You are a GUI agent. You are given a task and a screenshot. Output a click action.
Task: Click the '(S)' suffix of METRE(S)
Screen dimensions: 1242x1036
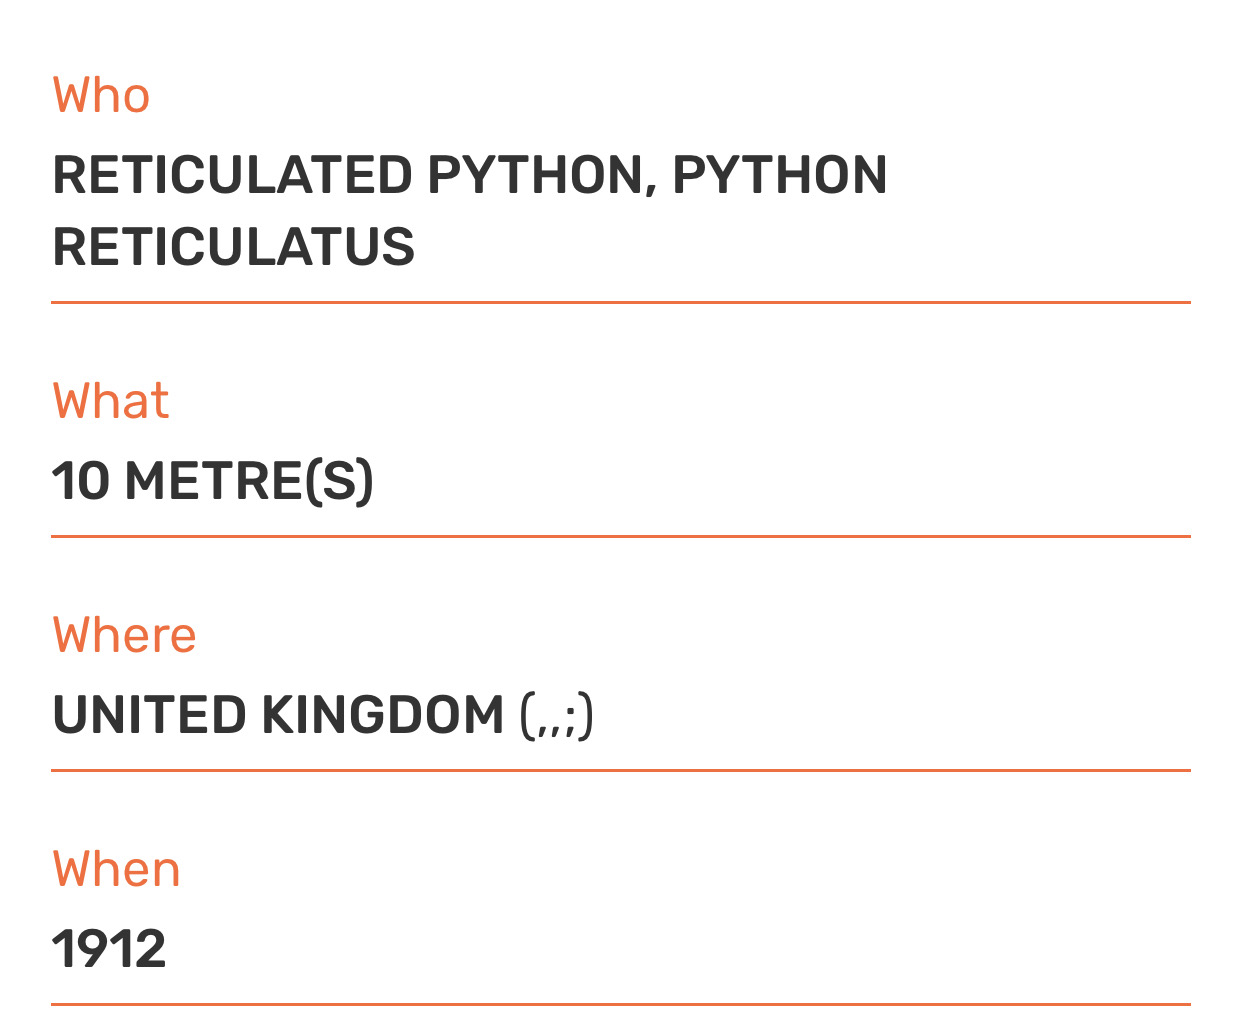[x=340, y=481]
